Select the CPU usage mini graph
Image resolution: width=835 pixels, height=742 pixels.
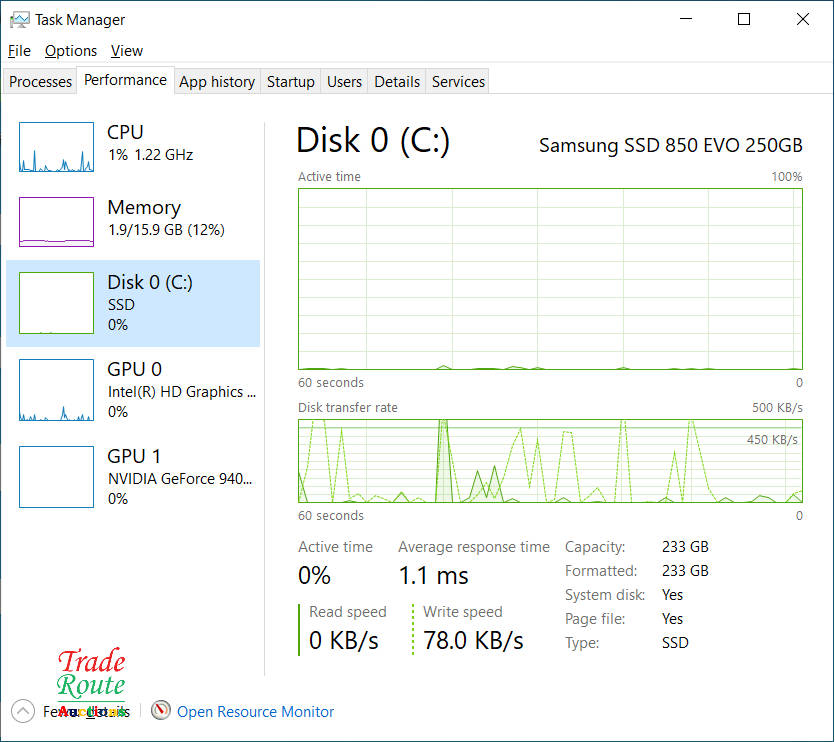coord(56,148)
